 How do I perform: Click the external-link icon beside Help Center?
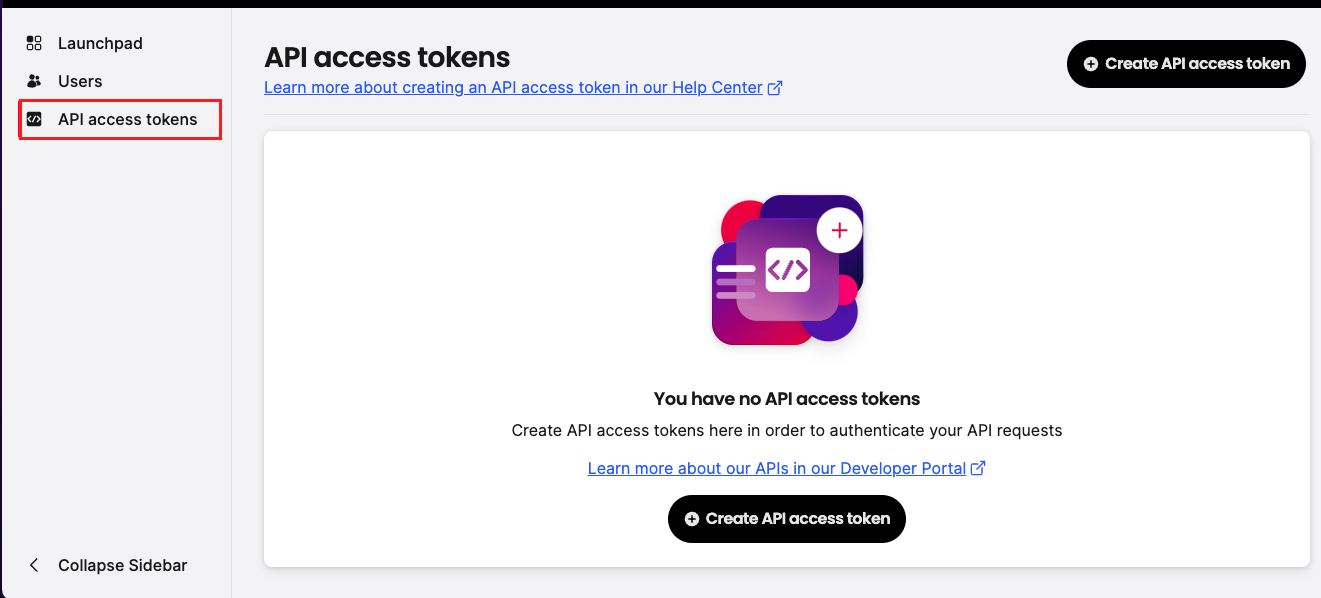(775, 88)
